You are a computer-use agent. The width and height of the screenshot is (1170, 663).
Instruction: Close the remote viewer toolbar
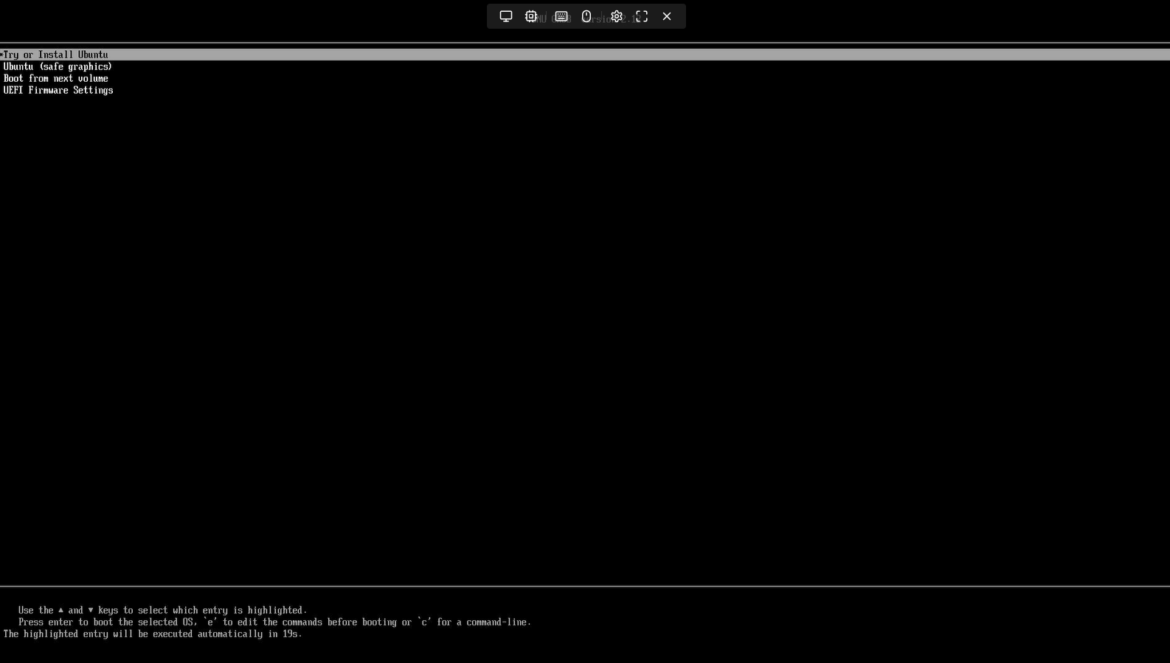coord(667,16)
